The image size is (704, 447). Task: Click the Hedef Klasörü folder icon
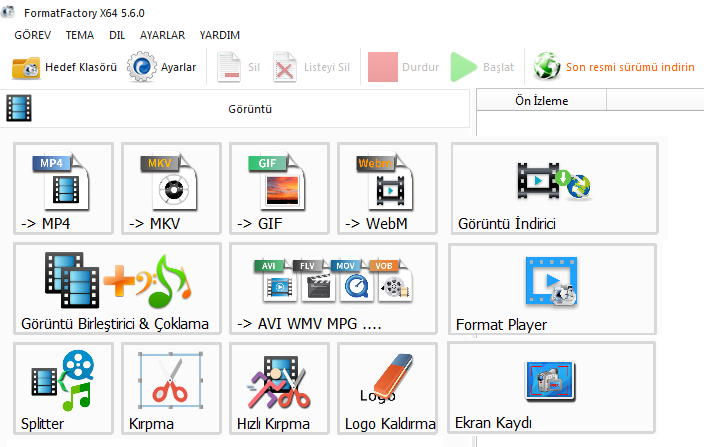point(26,67)
